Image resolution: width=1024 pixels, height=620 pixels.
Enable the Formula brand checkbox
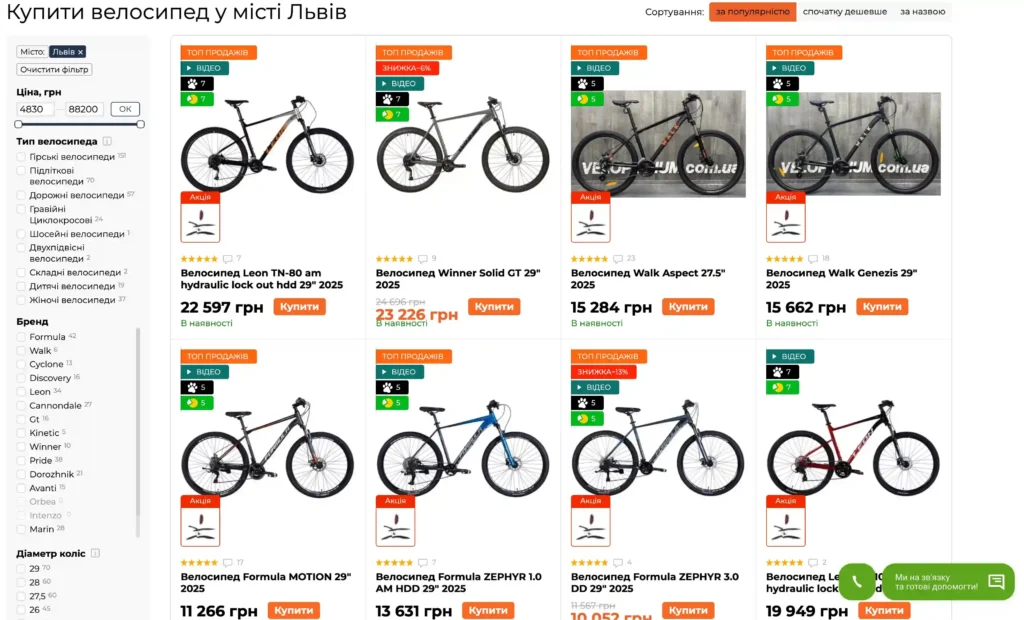21,337
